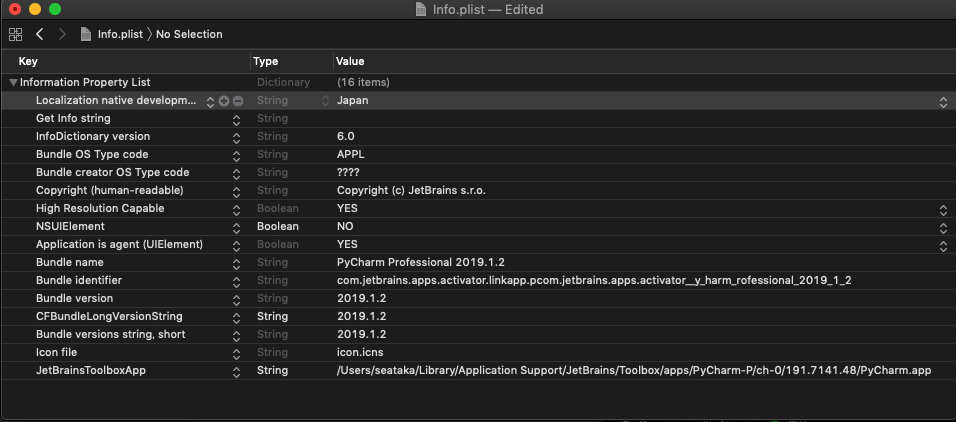The height and width of the screenshot is (422, 956).
Task: Click the Japan value field
Action: click(x=352, y=101)
